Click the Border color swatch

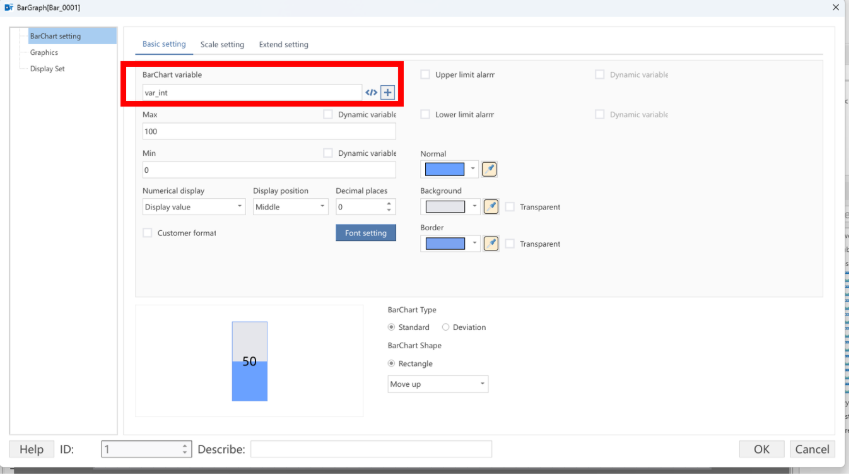445,244
